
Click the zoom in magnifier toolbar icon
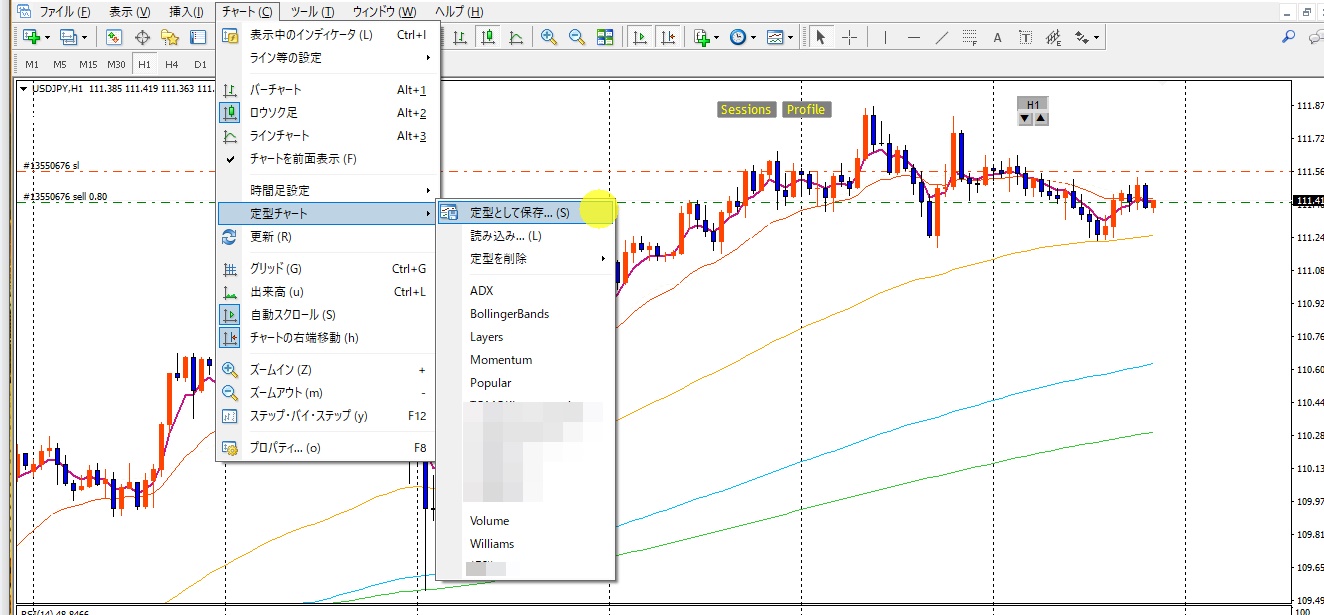[549, 37]
